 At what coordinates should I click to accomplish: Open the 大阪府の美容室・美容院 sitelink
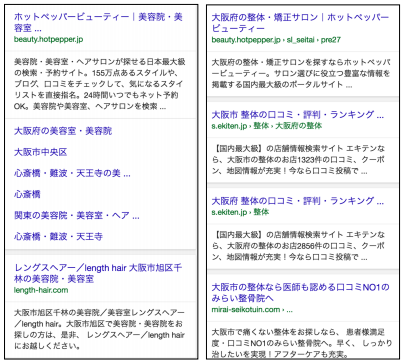pyautogui.click(x=63, y=131)
